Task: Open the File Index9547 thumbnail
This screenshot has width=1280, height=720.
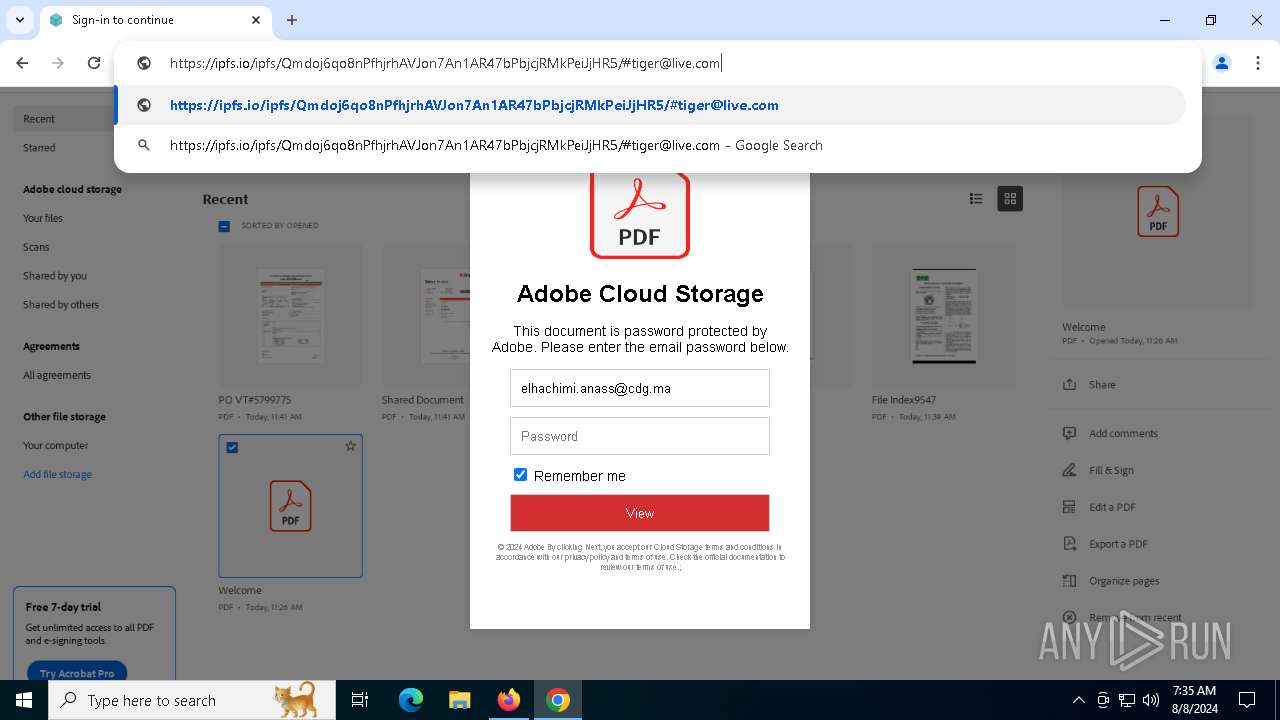Action: 943,315
